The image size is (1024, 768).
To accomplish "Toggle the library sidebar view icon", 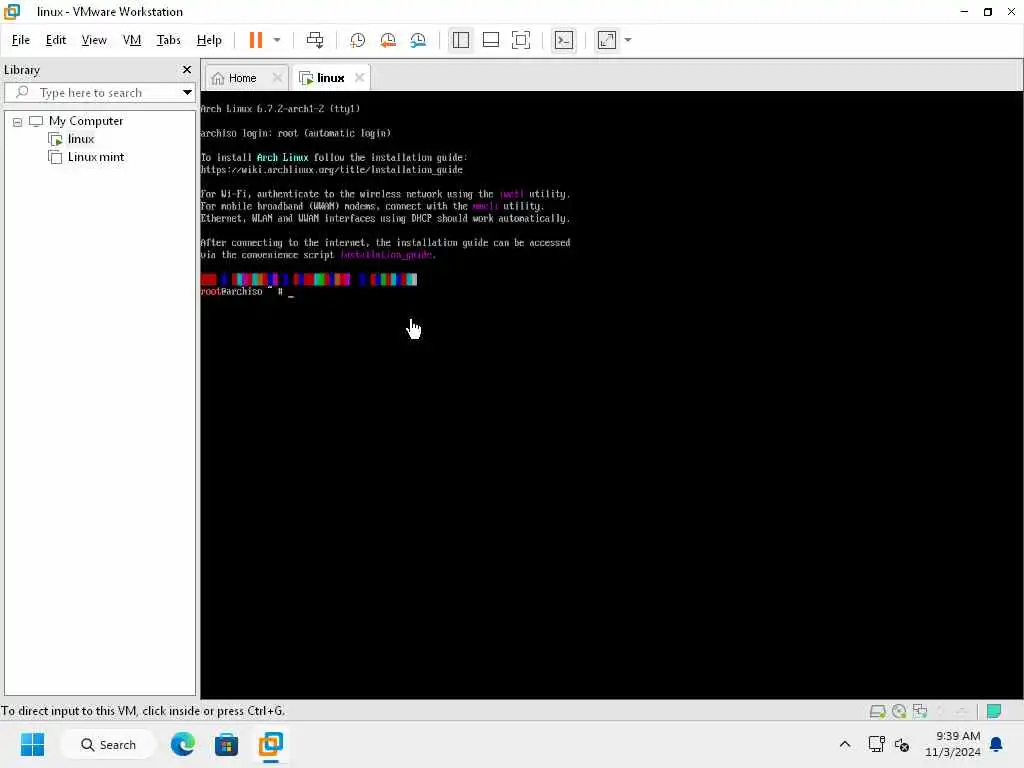I will point(460,40).
